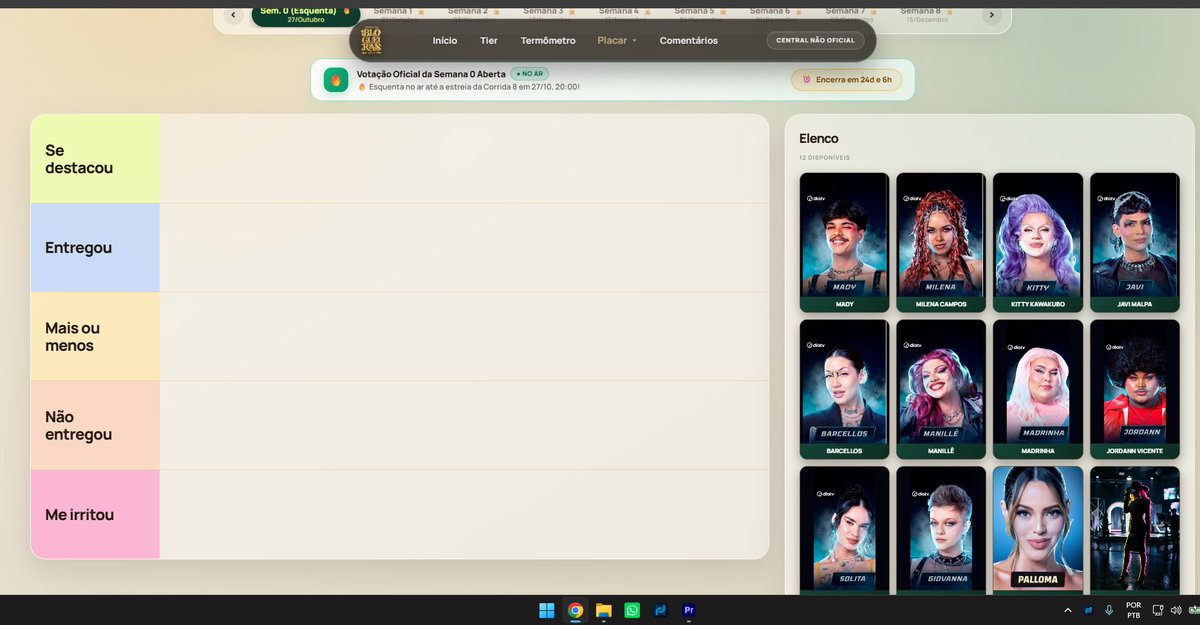Pick the Milena Campos cast card
The height and width of the screenshot is (625, 1200).
[x=941, y=242]
